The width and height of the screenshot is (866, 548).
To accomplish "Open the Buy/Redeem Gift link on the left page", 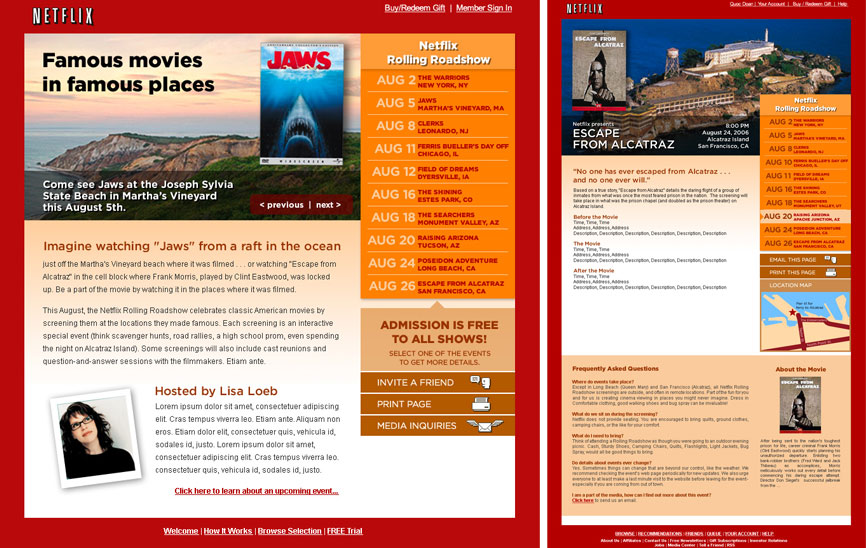I will tap(415, 8).
